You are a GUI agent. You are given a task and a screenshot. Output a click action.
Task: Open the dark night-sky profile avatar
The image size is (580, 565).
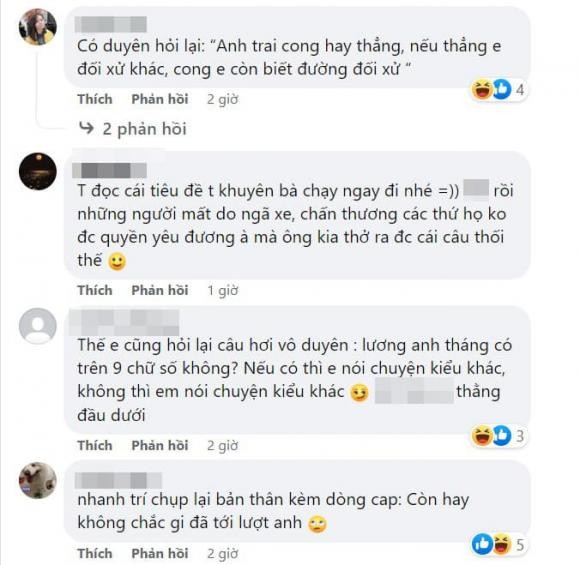pos(38,171)
